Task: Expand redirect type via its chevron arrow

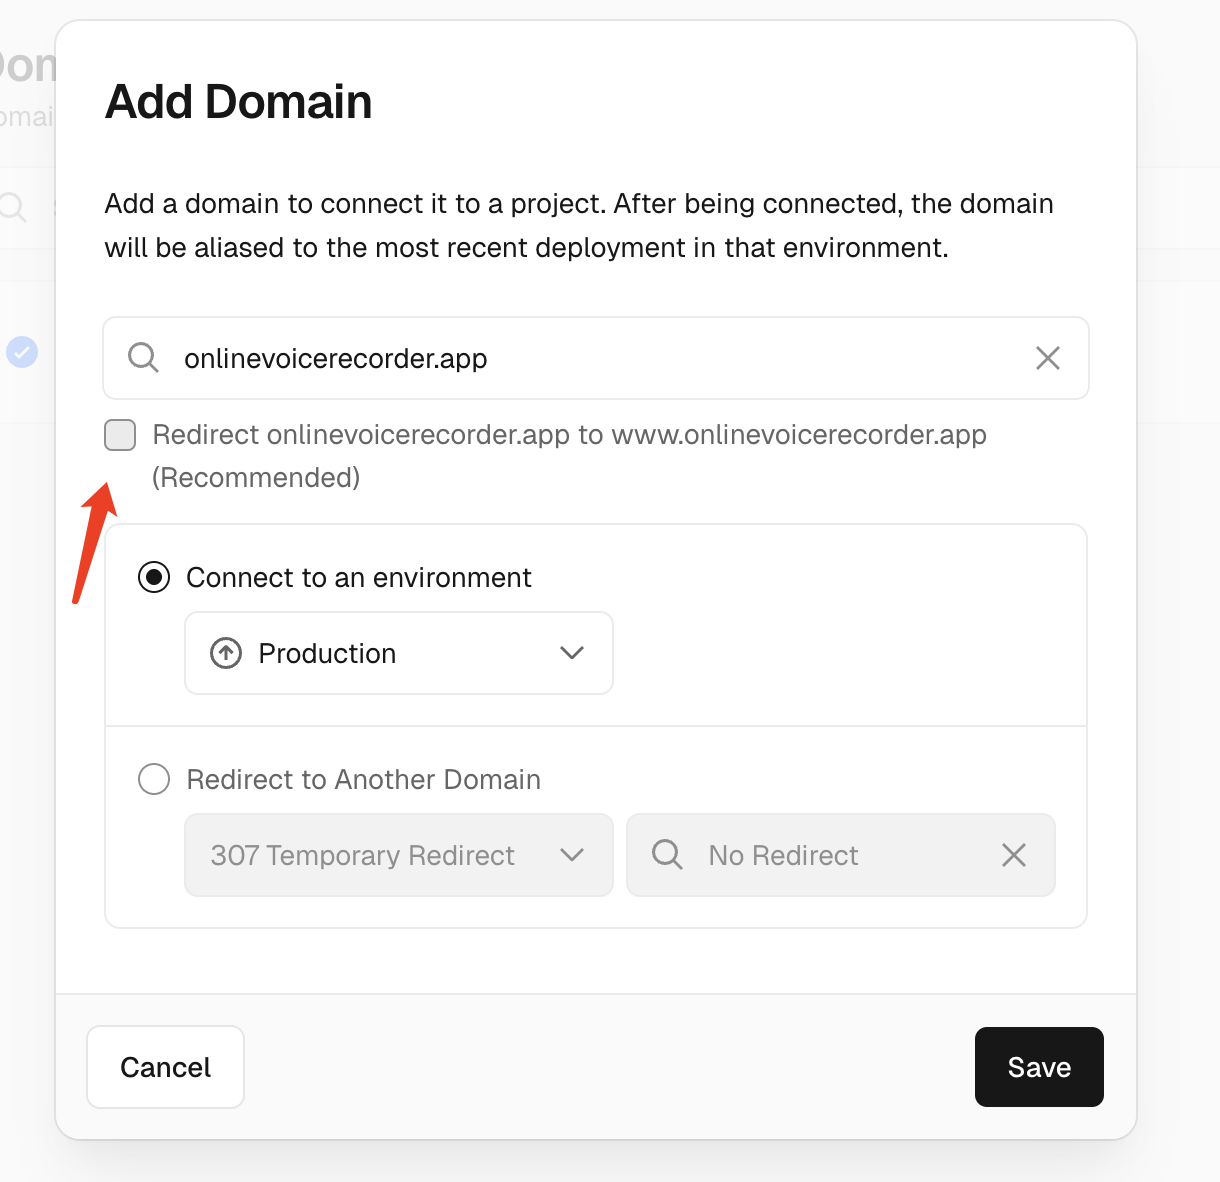Action: [x=572, y=855]
